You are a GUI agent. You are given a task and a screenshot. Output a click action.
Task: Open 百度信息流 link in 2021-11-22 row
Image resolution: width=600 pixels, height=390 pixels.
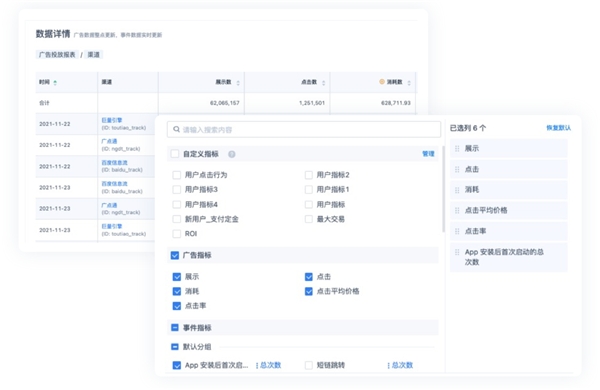tap(114, 163)
